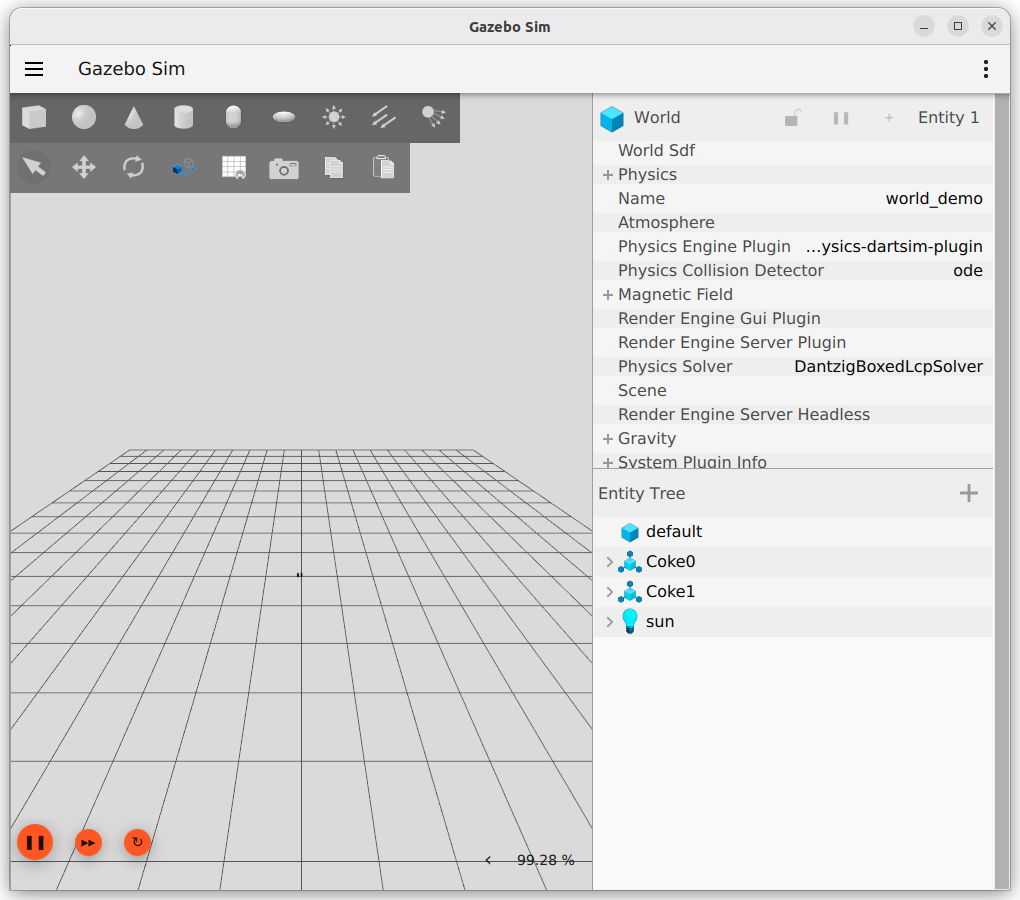Click the Render Engine Gui Plugin row
This screenshot has height=900, width=1020.
pos(793,319)
